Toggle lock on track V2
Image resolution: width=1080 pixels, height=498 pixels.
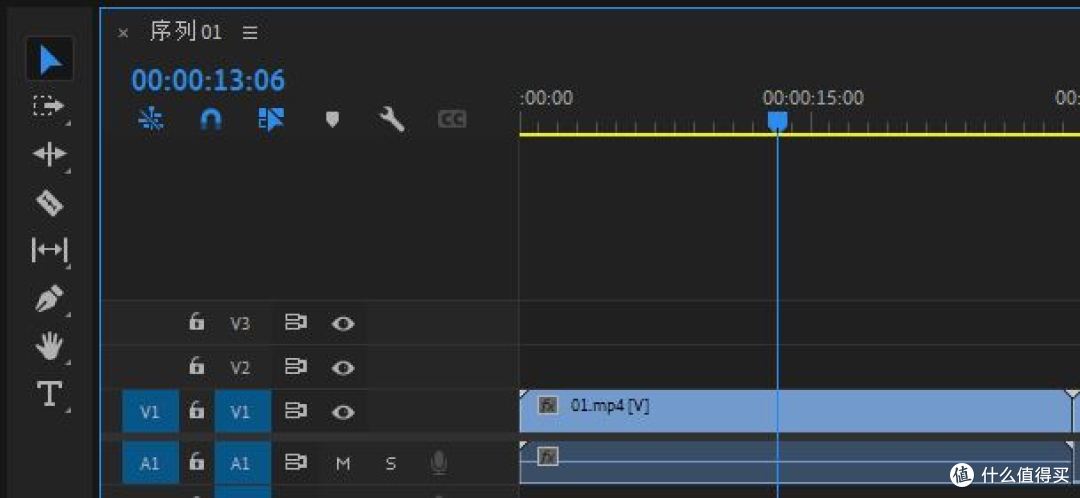pyautogui.click(x=197, y=366)
